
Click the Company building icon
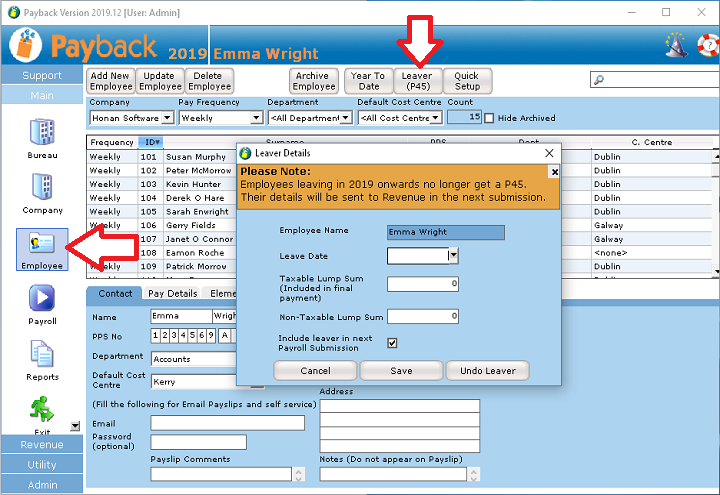42,186
